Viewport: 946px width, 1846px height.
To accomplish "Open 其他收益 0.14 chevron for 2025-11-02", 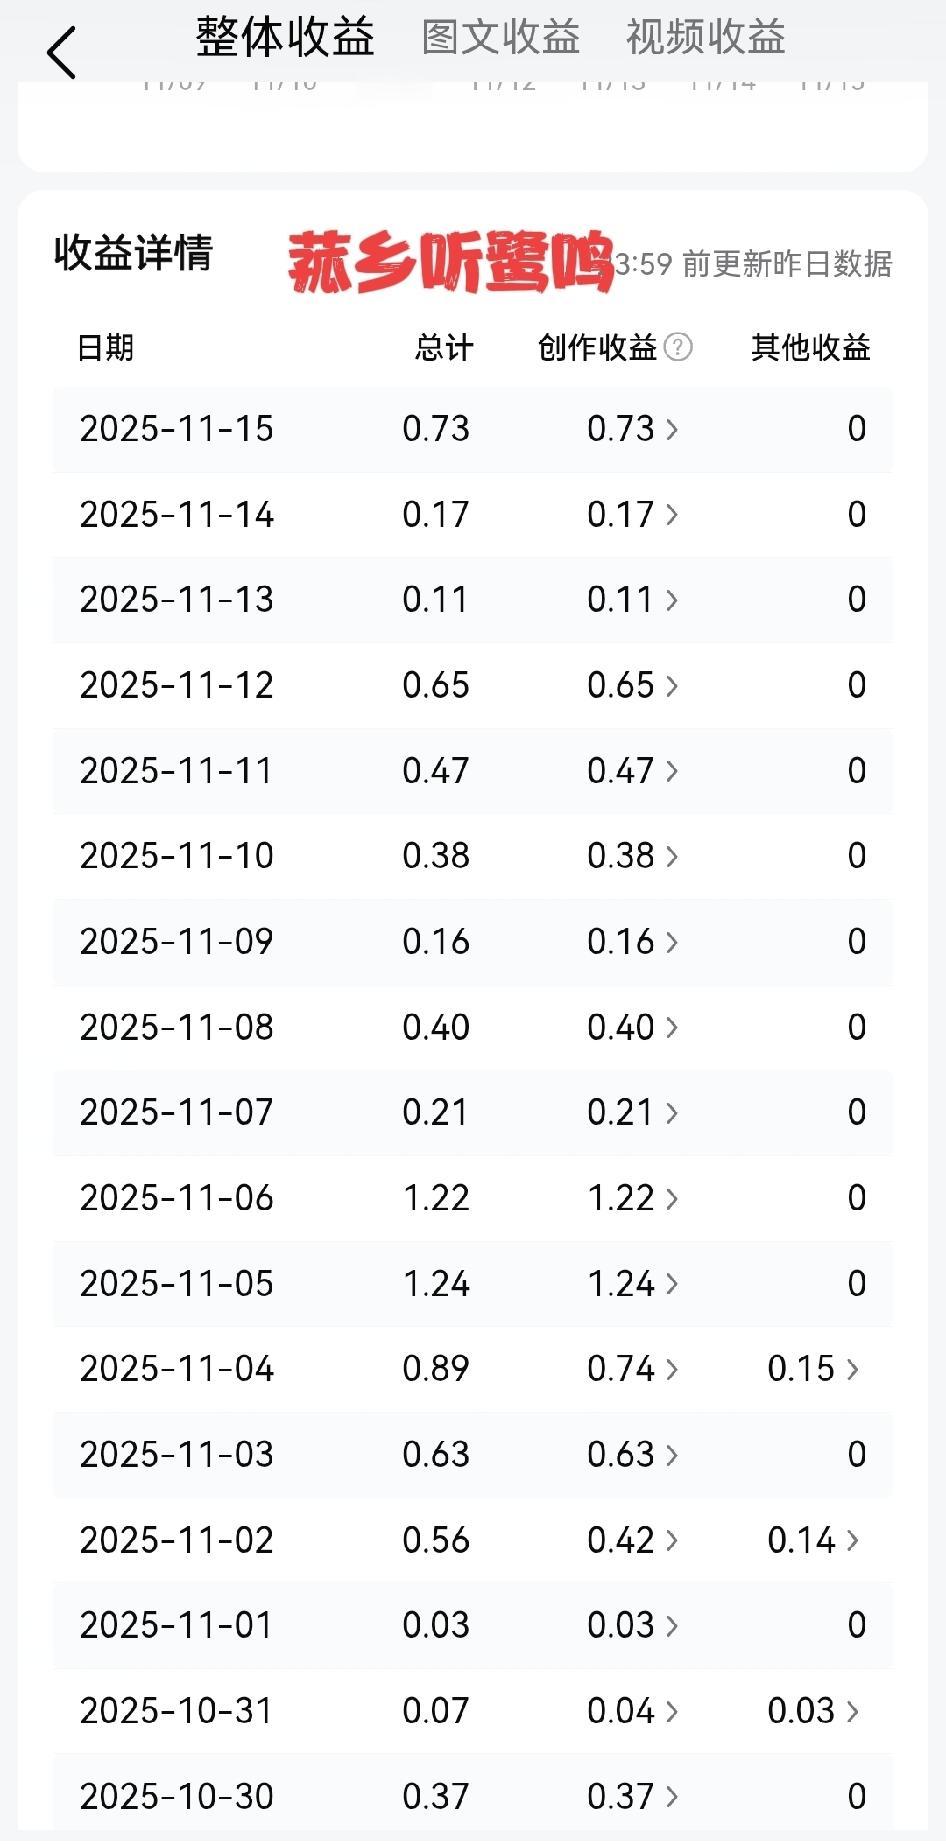I will [813, 1540].
